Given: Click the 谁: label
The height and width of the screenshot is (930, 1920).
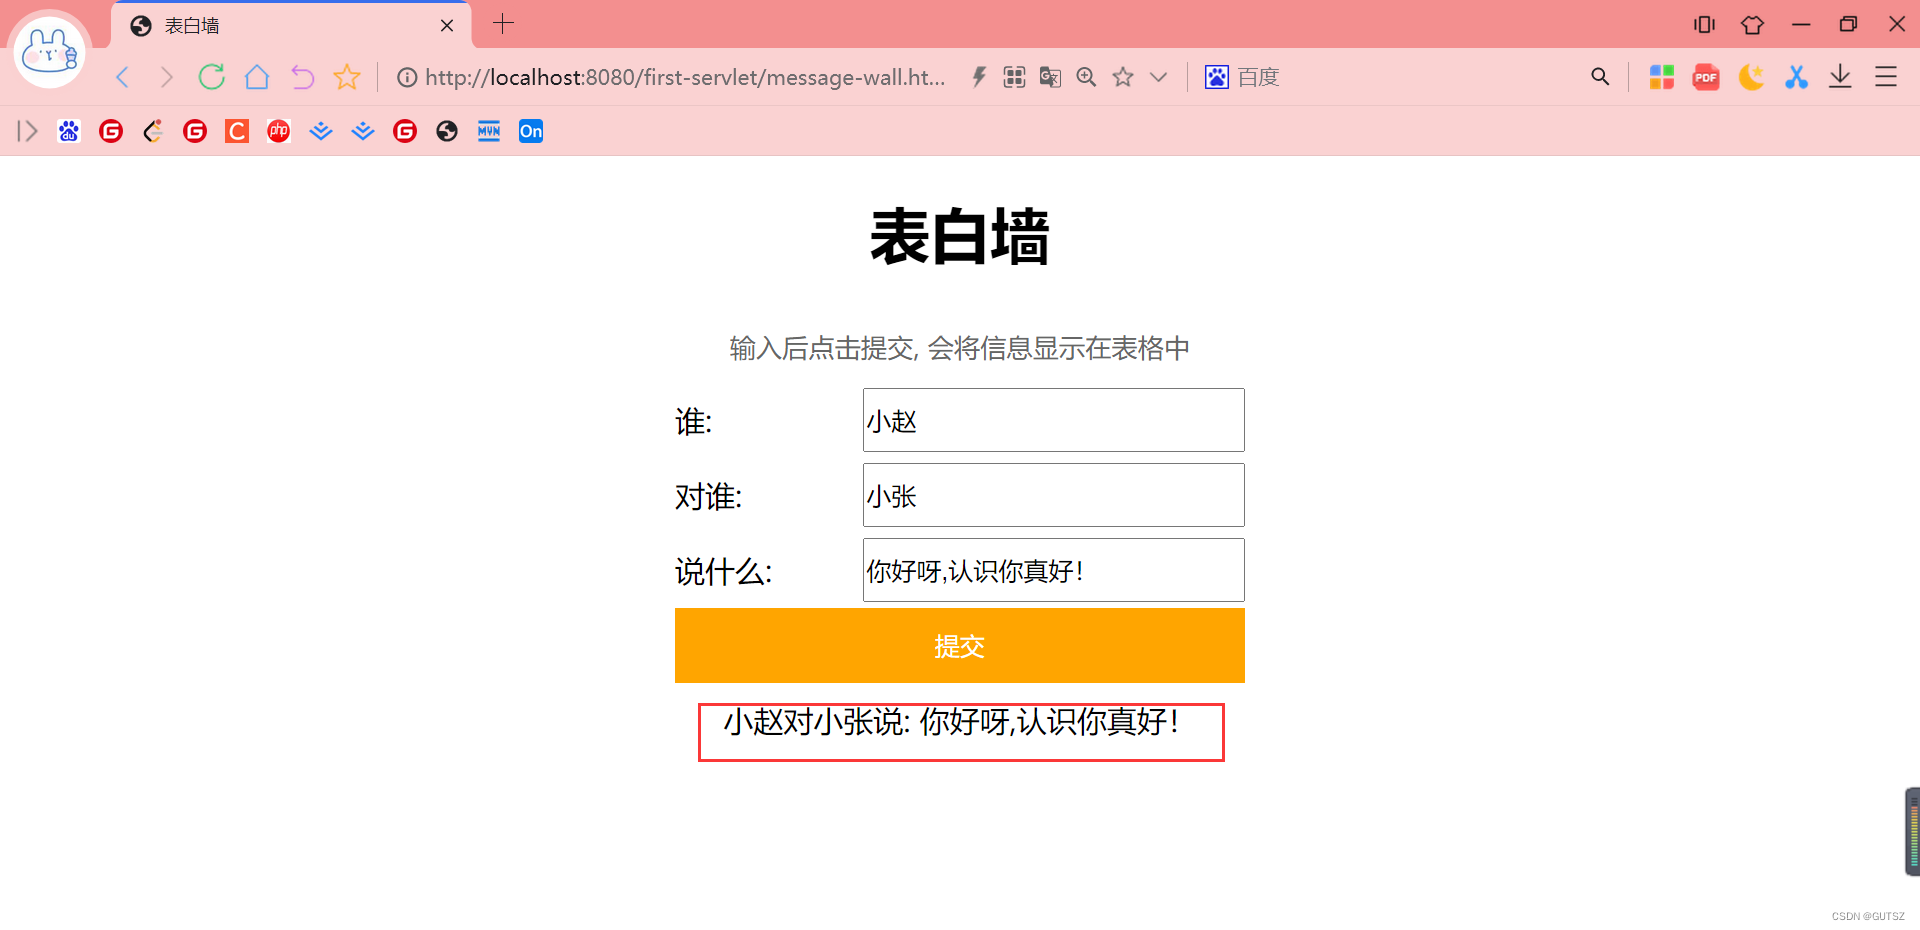Looking at the screenshot, I should [x=694, y=422].
